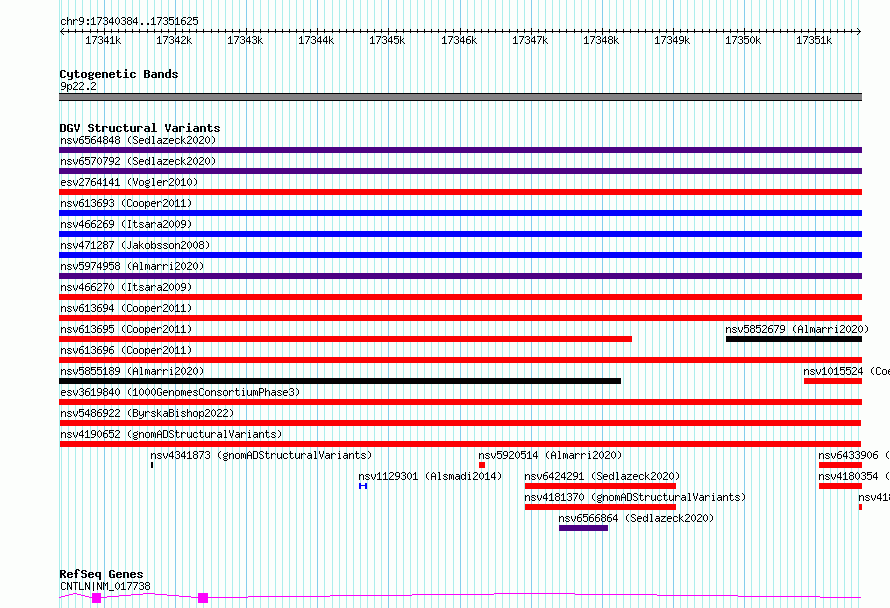Select the tiny black mark for nsv4341873
The image size is (890, 608).
click(x=152, y=466)
